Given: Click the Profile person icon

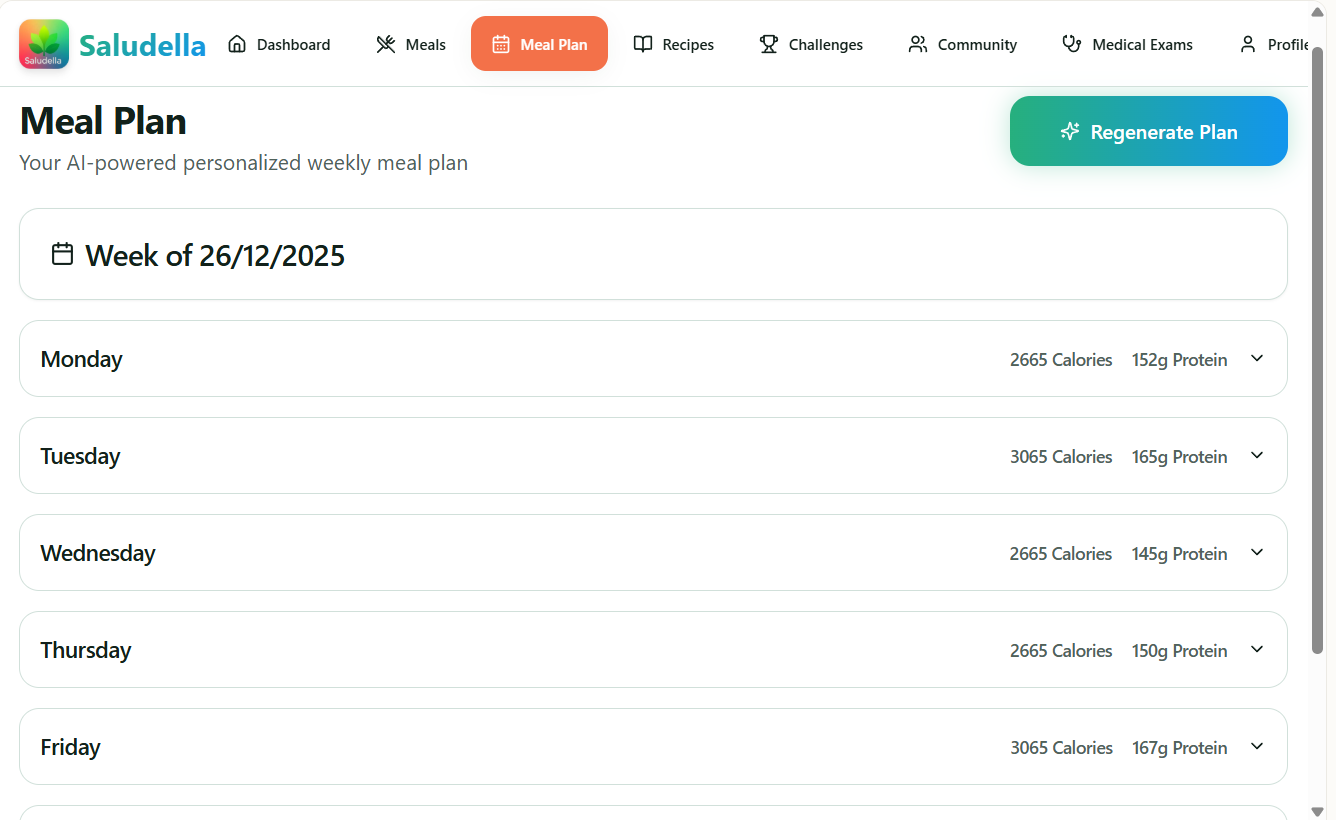Looking at the screenshot, I should click(1248, 44).
